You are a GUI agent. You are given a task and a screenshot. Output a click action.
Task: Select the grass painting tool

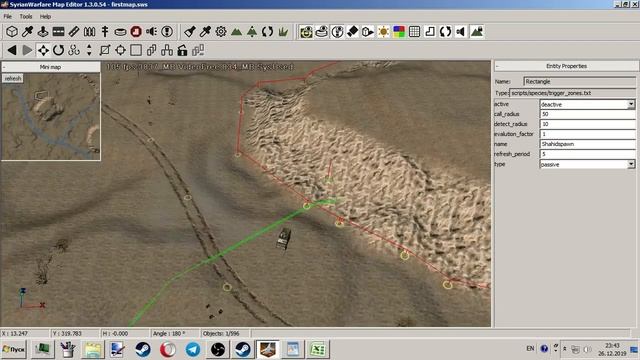coord(283,31)
